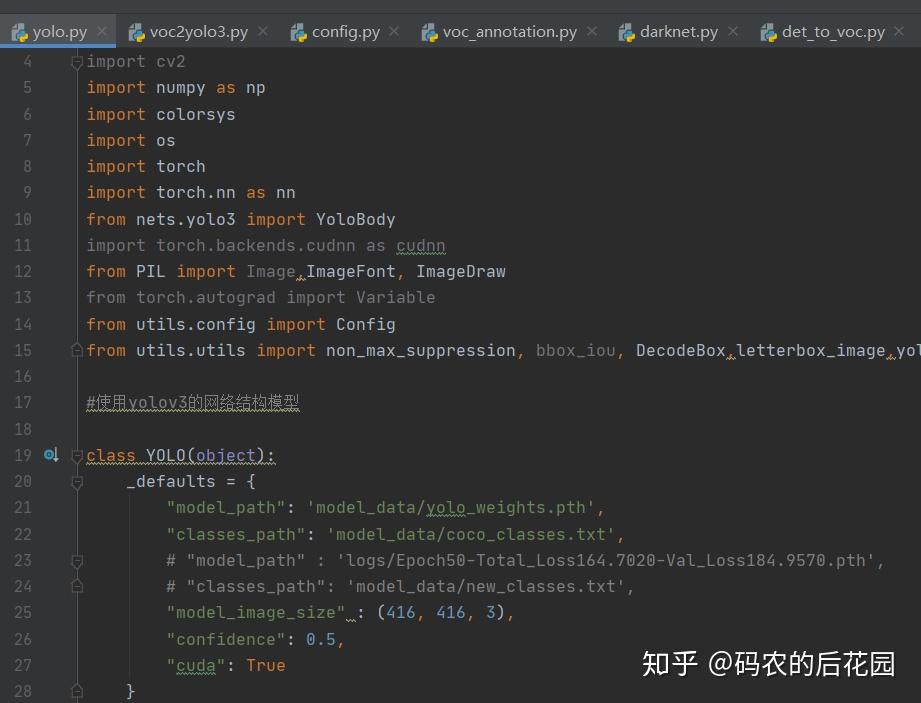921x703 pixels.
Task: Click line number 10 in the gutter
Action: click(x=22, y=218)
